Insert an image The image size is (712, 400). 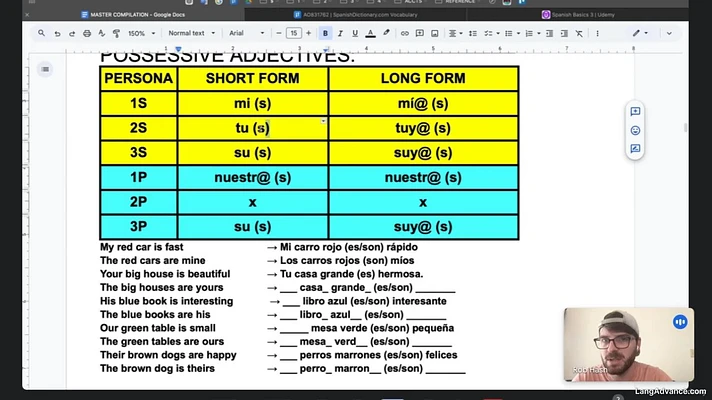pyautogui.click(x=435, y=33)
